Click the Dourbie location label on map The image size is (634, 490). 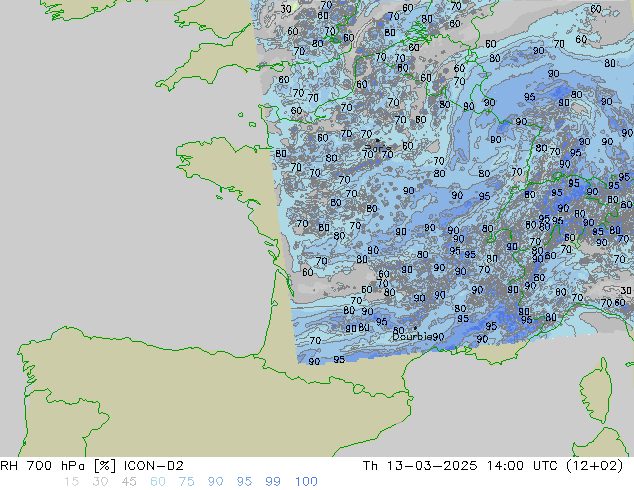click(412, 336)
